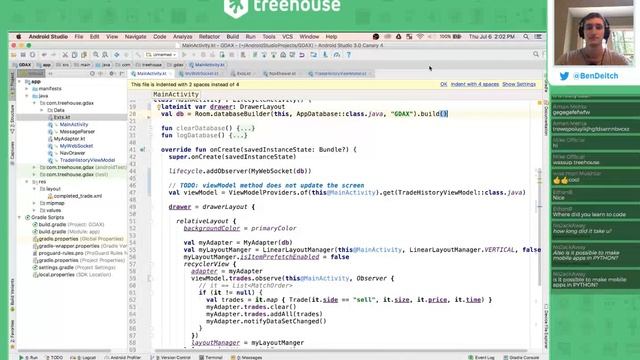Click OK in the indentation notification
The height and width of the screenshot is (360, 640).
(444, 84)
